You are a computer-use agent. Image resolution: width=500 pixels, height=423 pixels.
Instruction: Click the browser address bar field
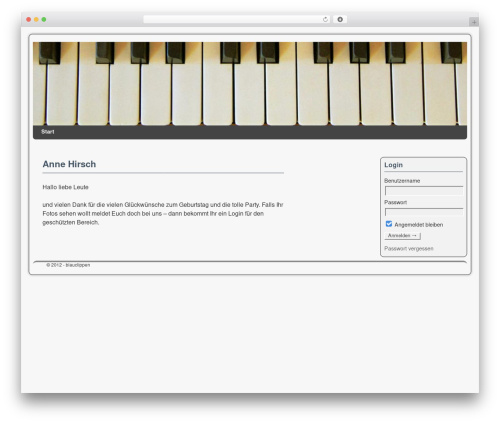[x=237, y=20]
